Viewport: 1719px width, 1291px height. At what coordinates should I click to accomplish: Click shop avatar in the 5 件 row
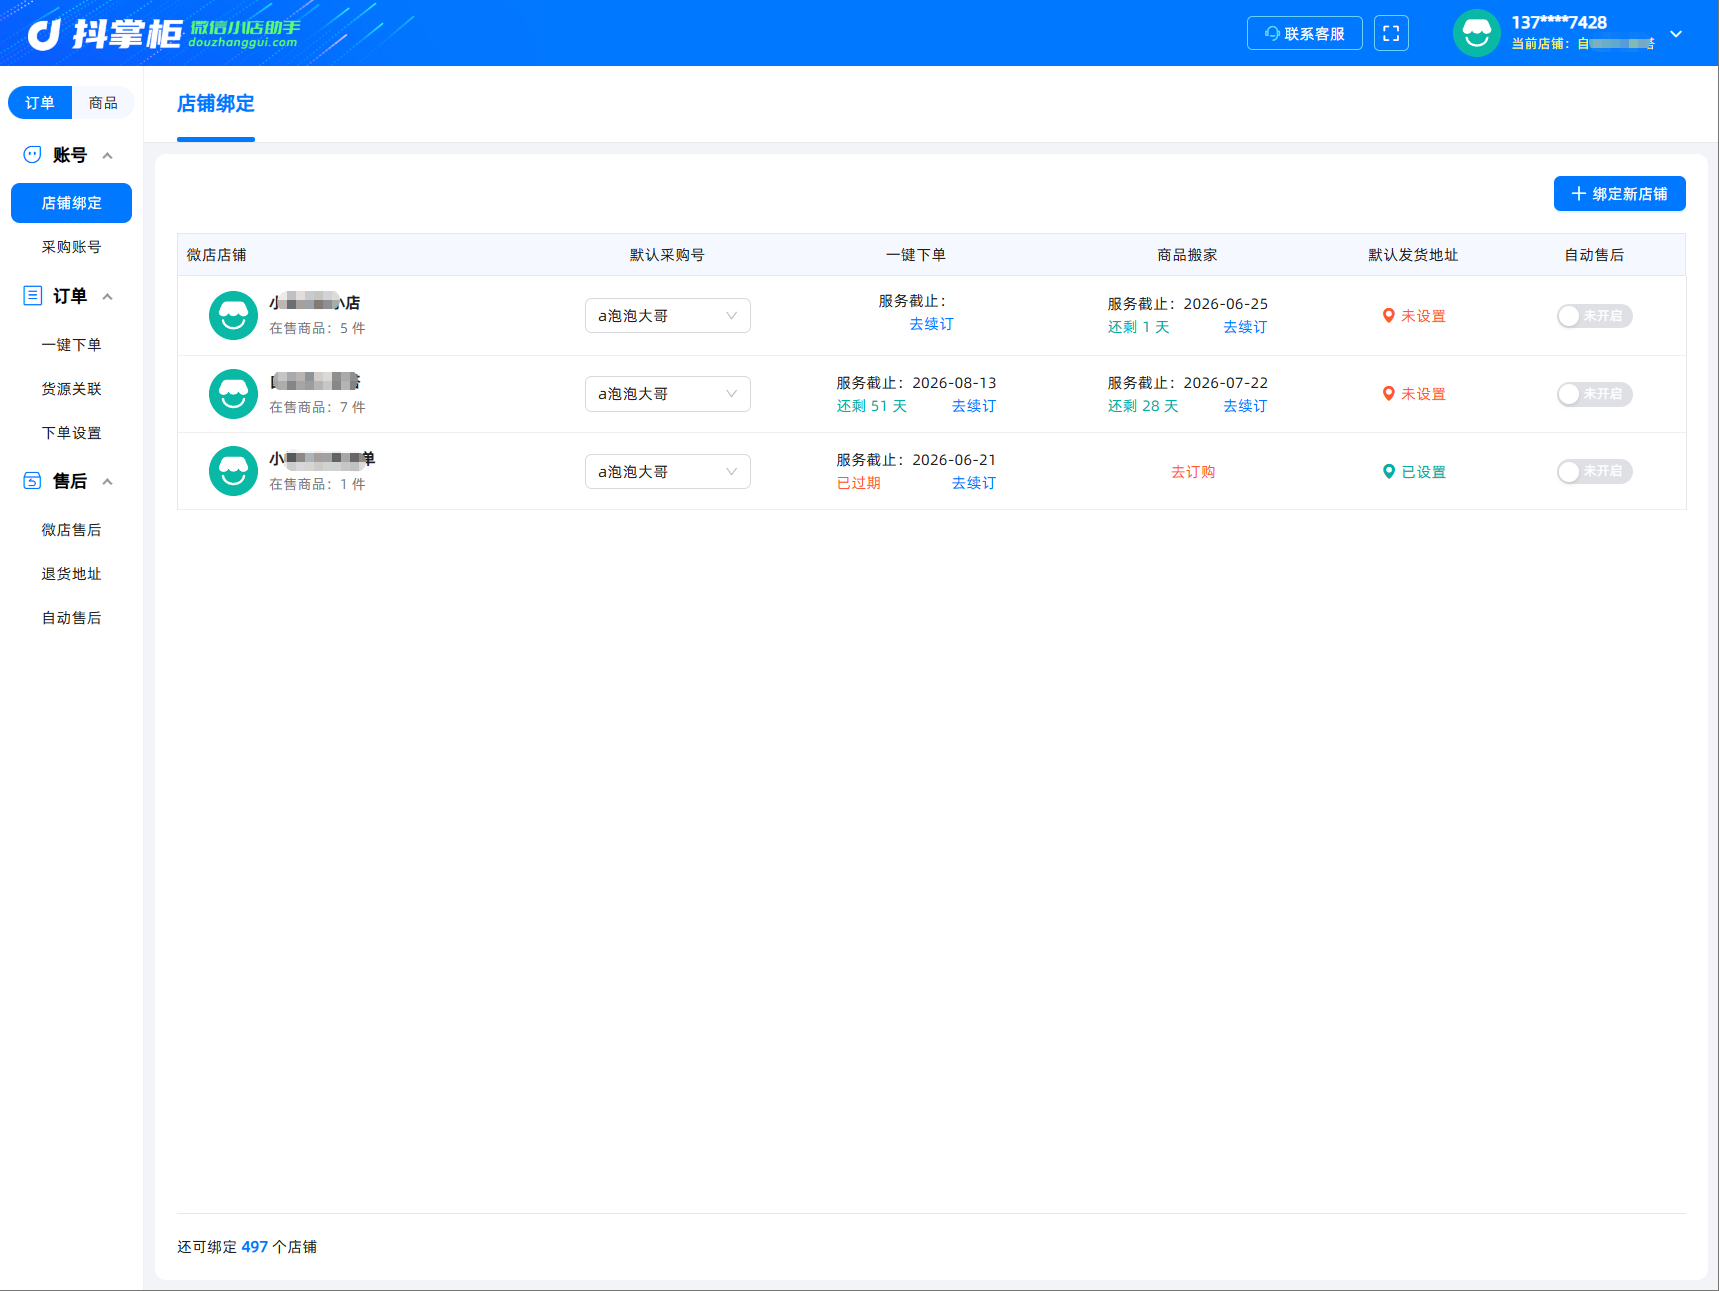coord(233,316)
